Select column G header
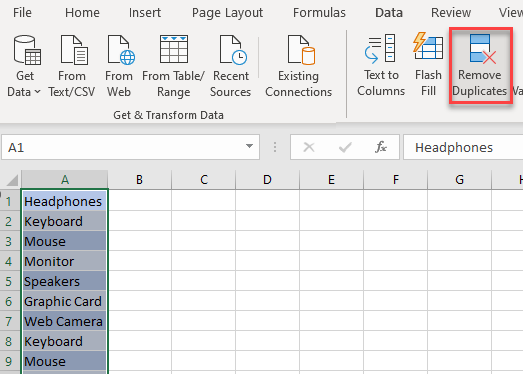Image resolution: width=523 pixels, height=374 pixels. tap(460, 180)
